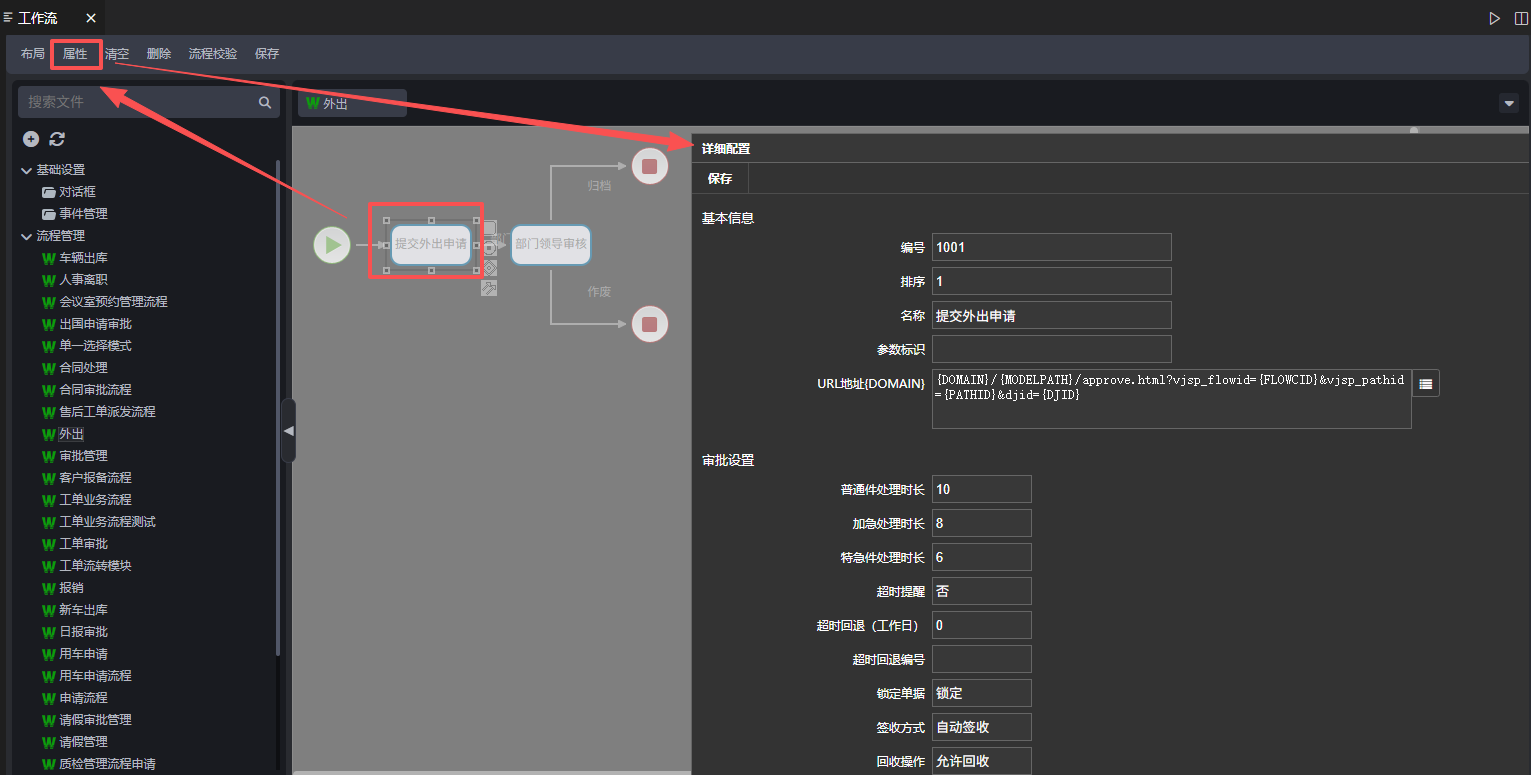
Task: Collapse the 基础设置 tree group
Action: (27, 170)
